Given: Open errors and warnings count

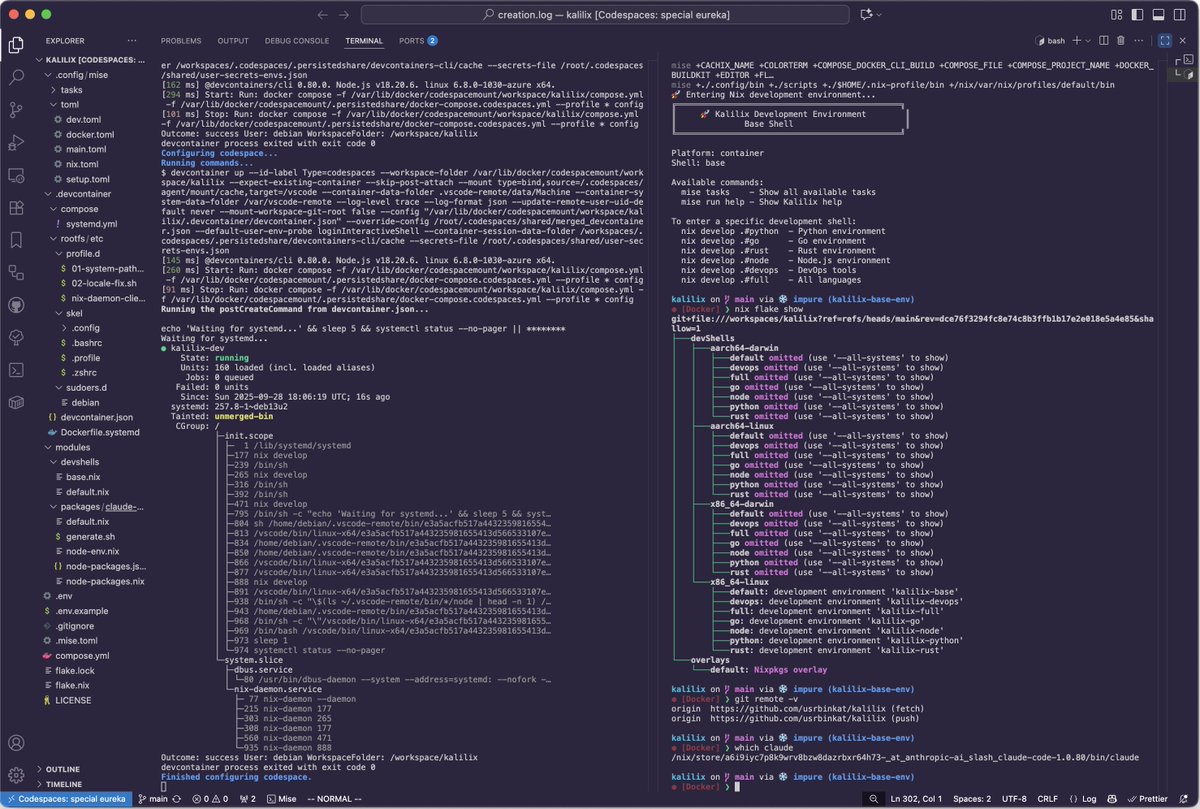Looking at the screenshot, I should click(208, 799).
